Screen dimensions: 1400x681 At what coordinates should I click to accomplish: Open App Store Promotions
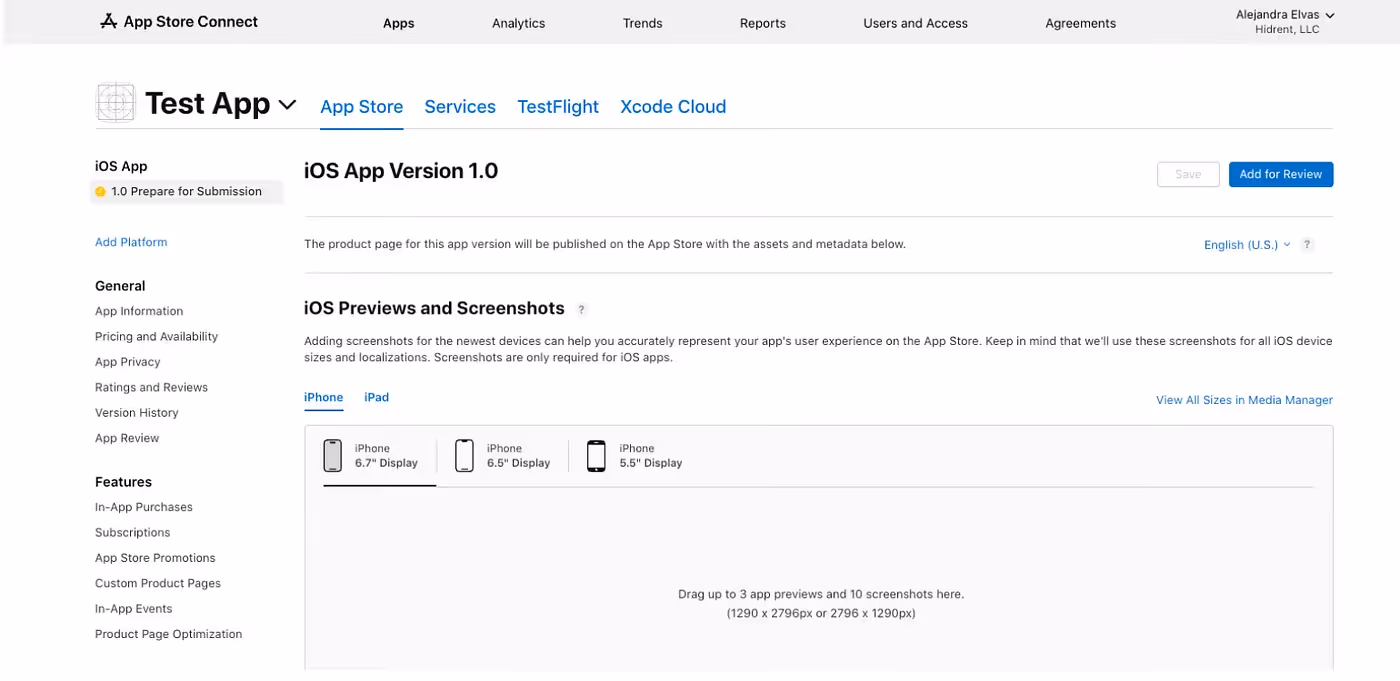click(x=155, y=558)
